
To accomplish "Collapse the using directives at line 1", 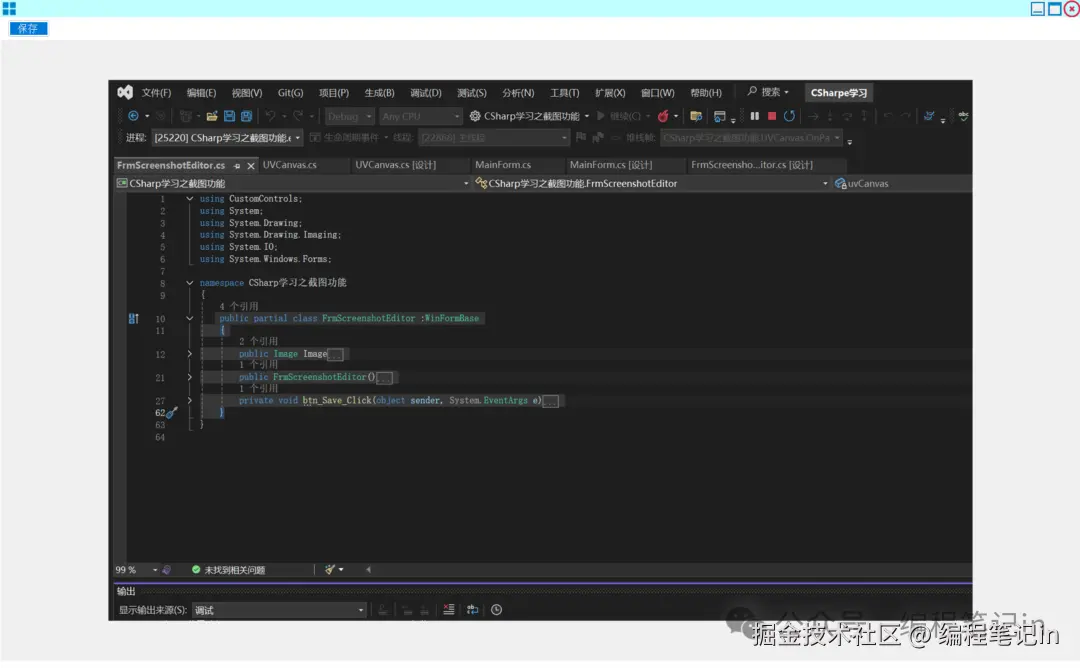I will [x=189, y=198].
